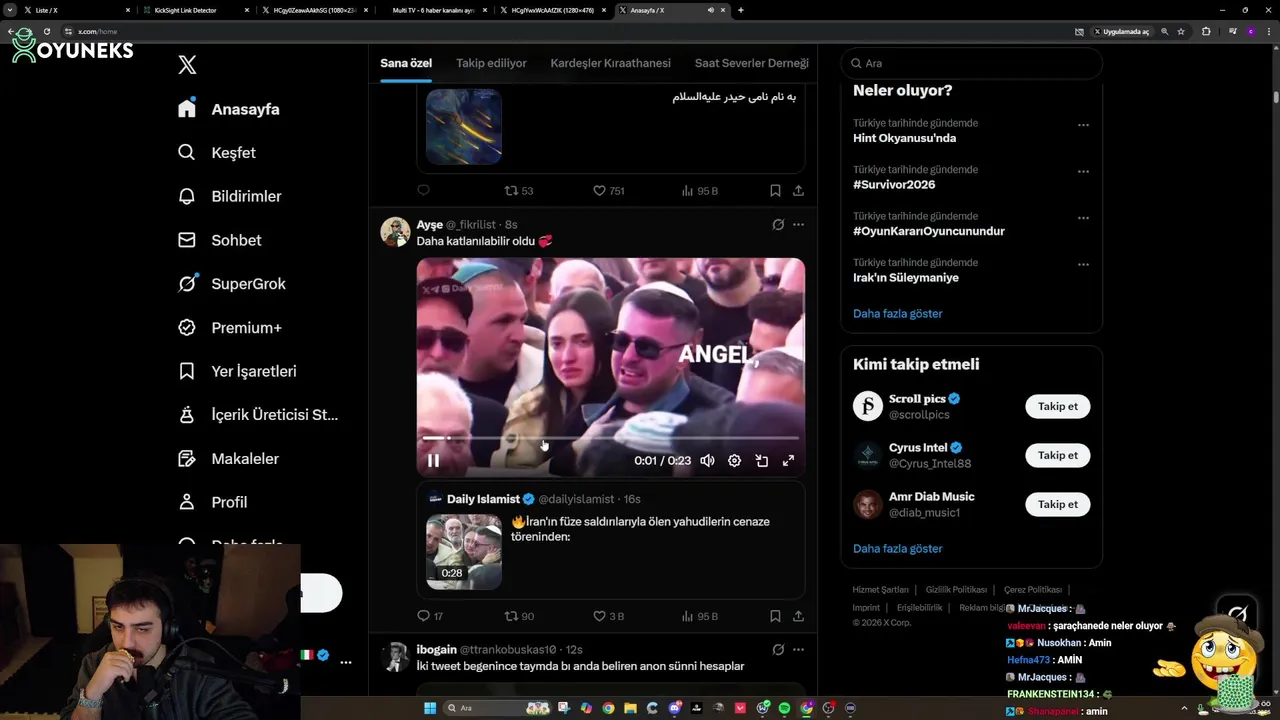Open Bildirimler notifications
Screen dimensions: 1280x720
pos(229,196)
